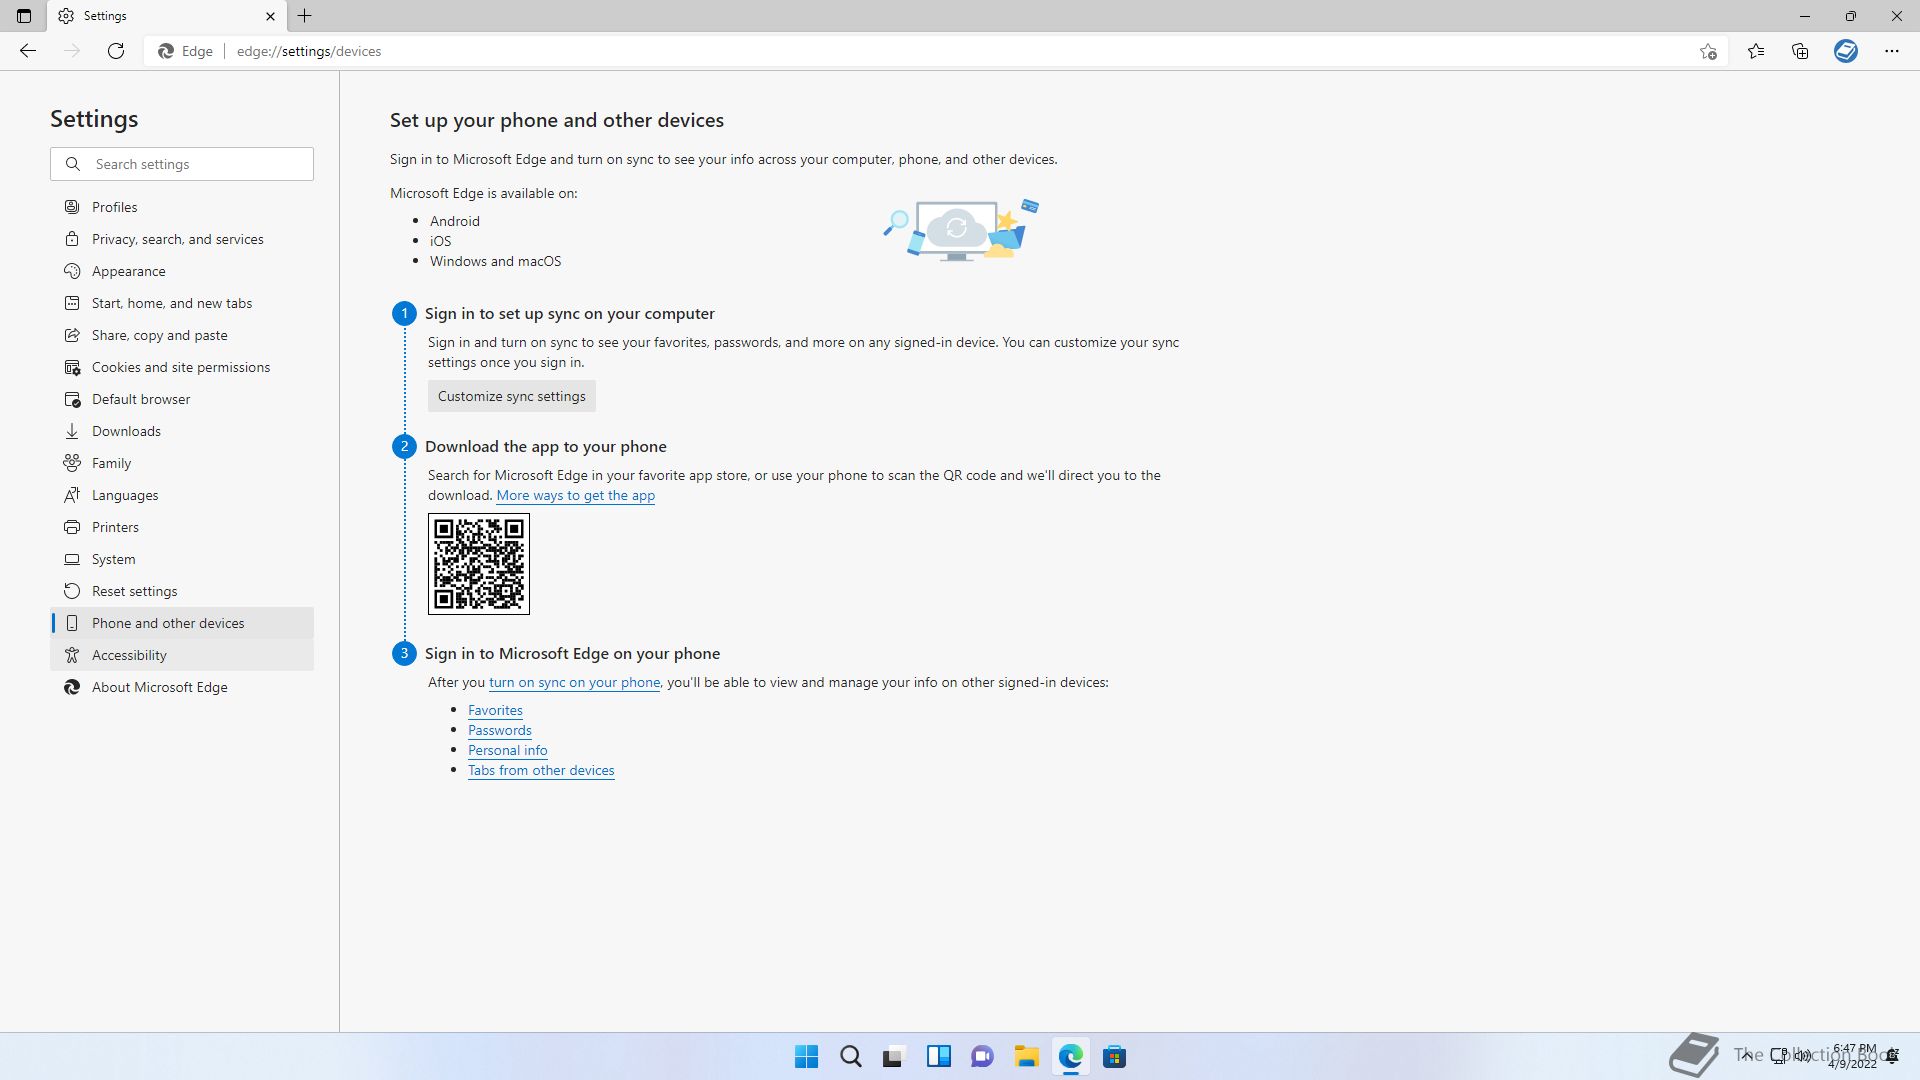Open the tab actions menu icon
1920x1080 pixels.
coord(24,16)
